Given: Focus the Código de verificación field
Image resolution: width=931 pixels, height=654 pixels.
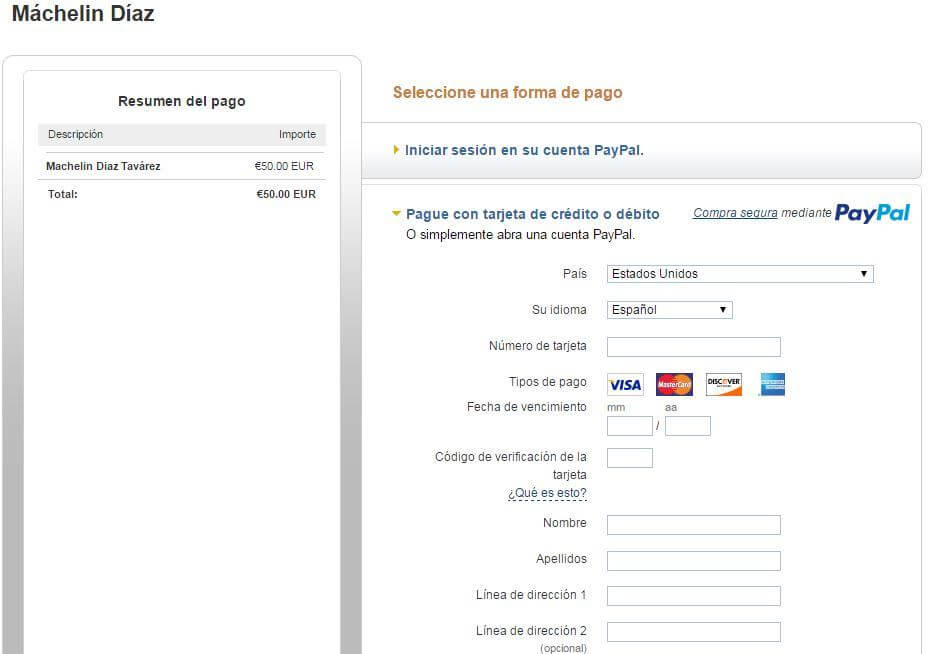Looking at the screenshot, I should tap(629, 458).
